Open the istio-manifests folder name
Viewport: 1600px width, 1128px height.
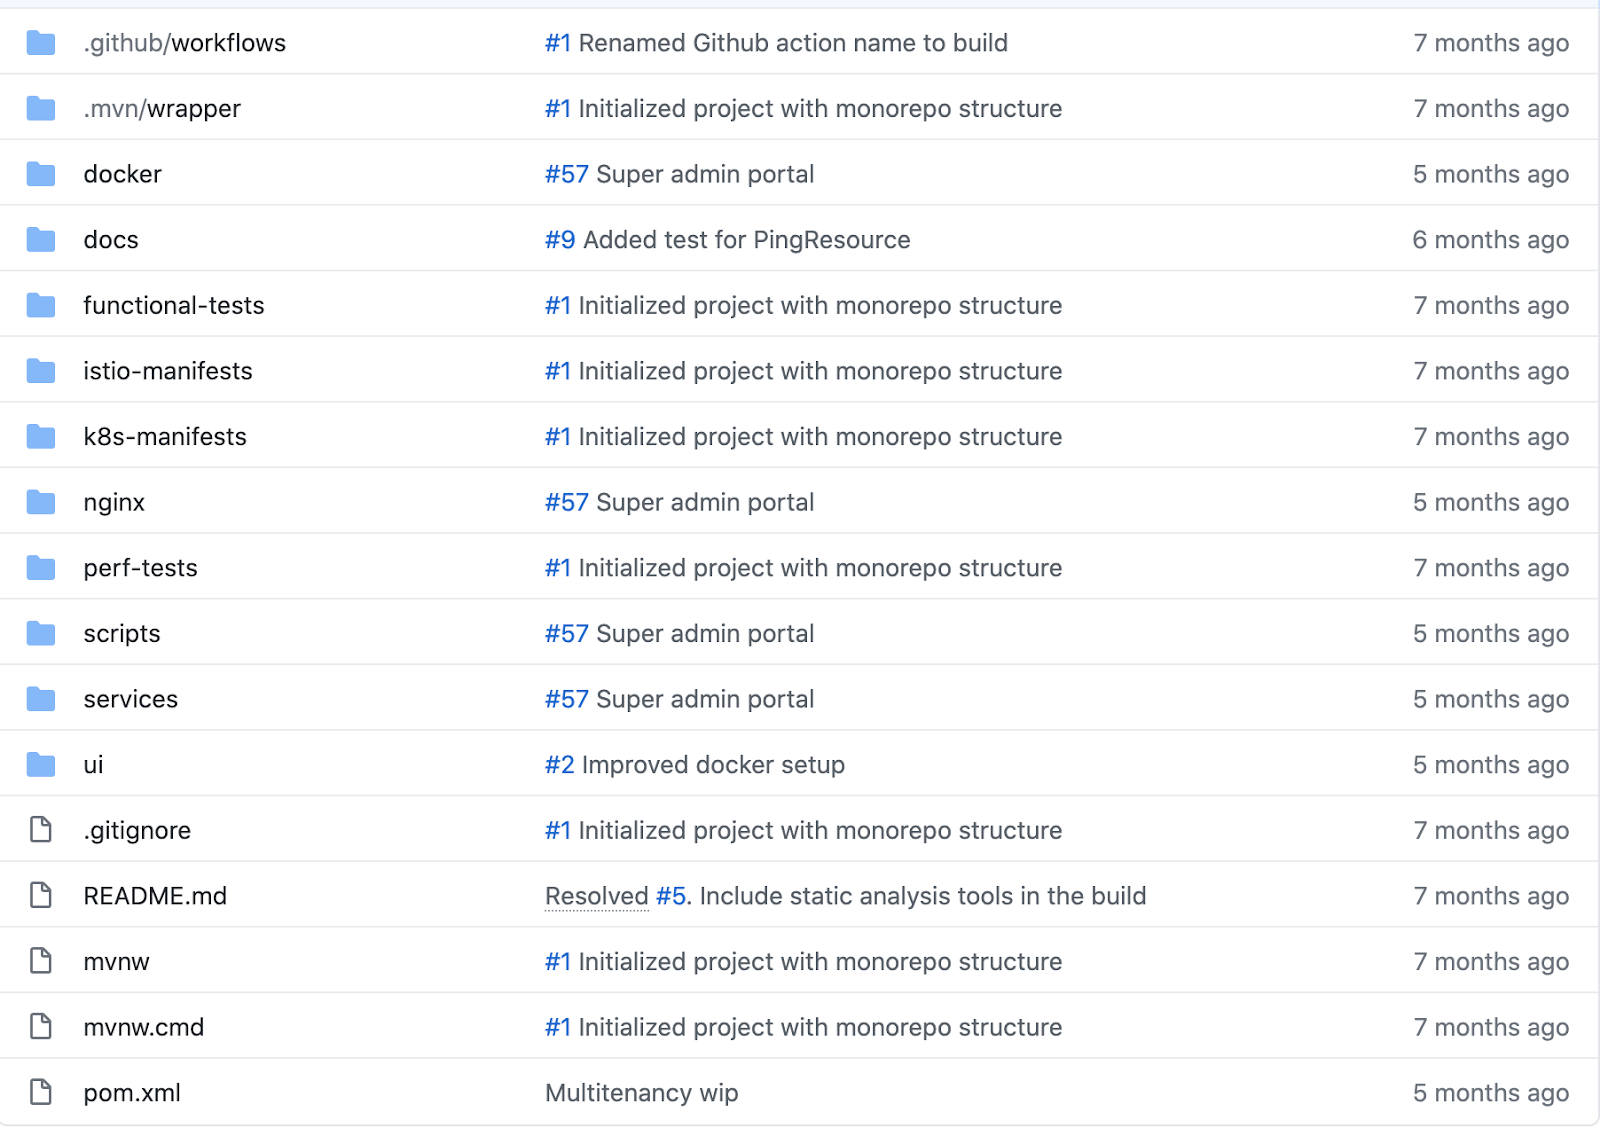tap(168, 371)
